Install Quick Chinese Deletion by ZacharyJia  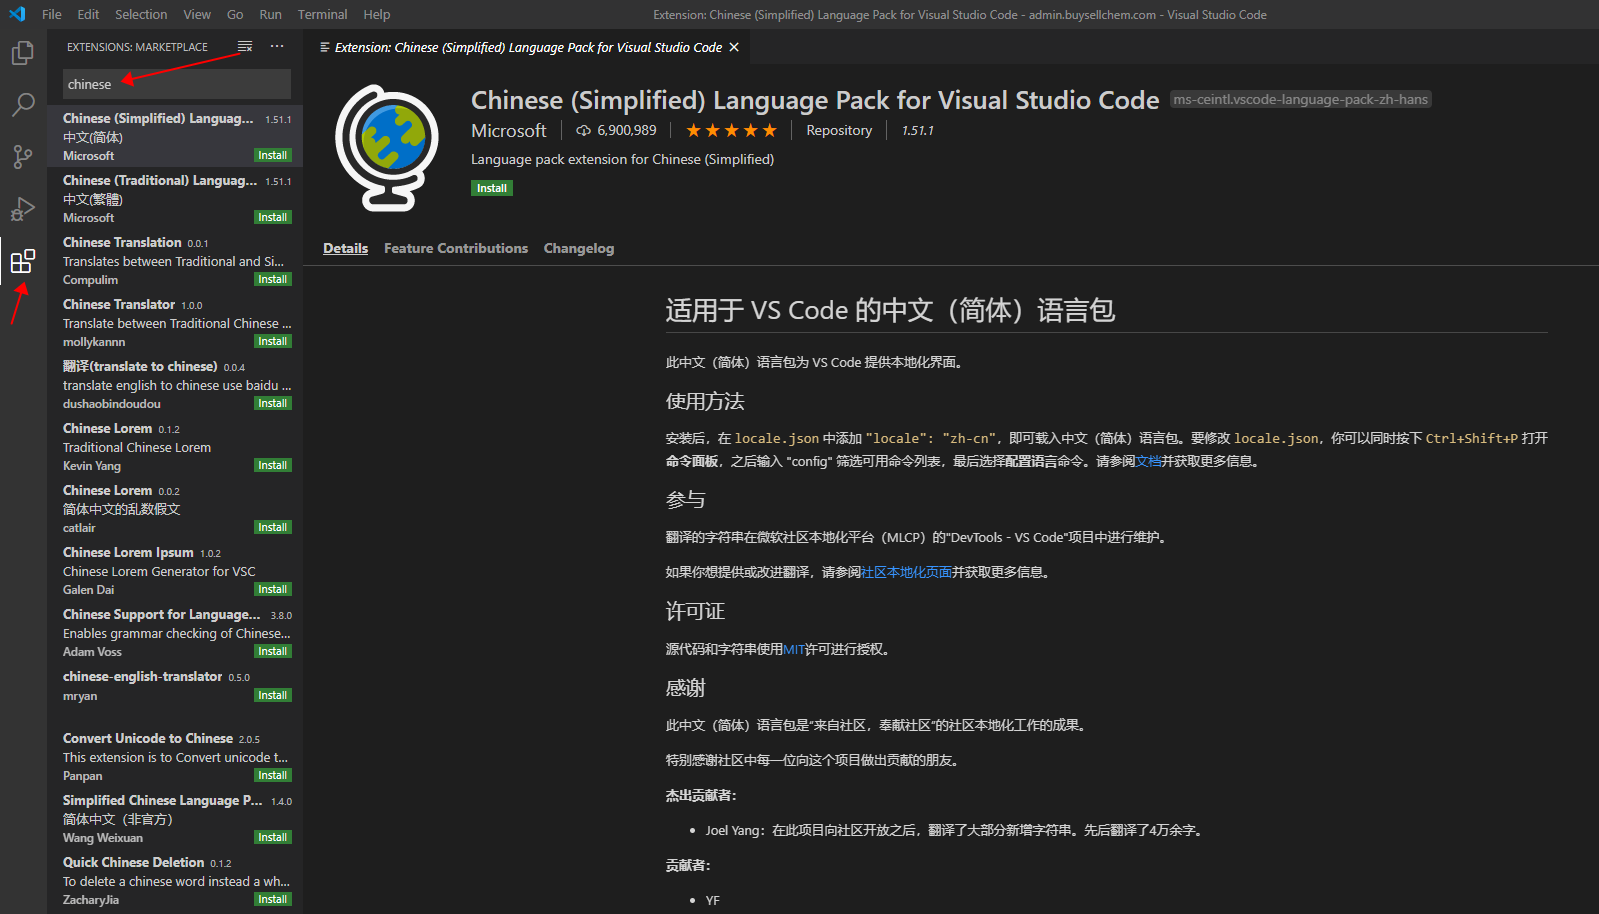[272, 899]
